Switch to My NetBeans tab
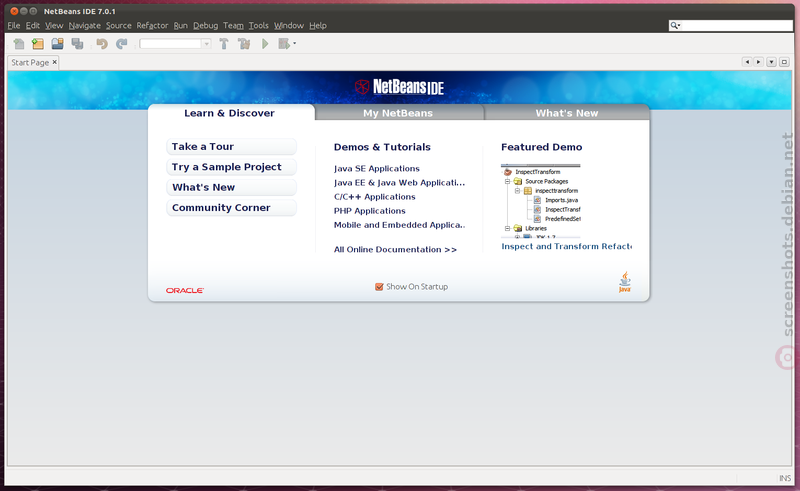 (x=398, y=113)
